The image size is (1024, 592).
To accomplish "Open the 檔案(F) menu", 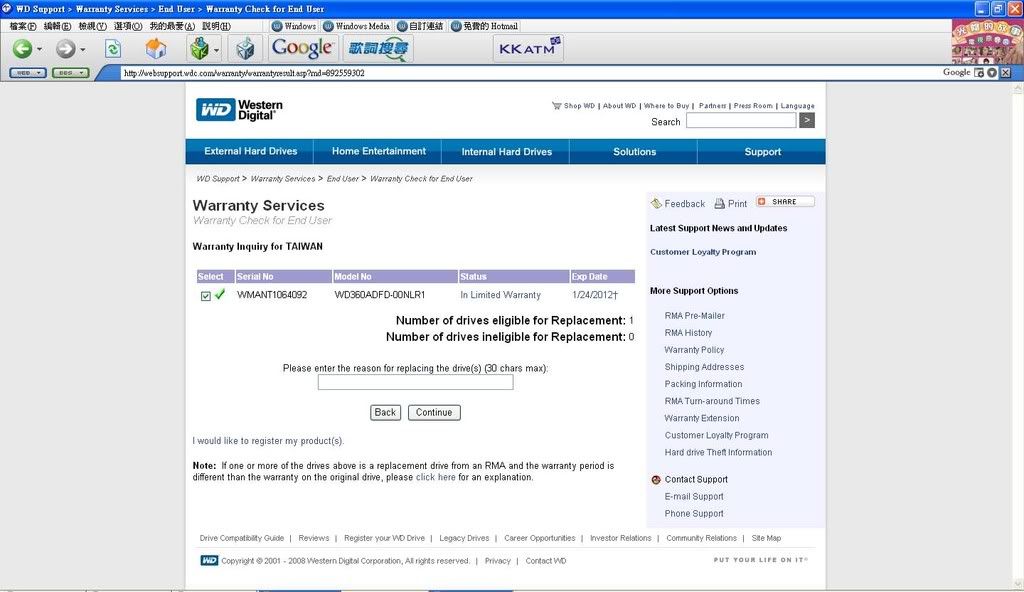I will click(23, 26).
